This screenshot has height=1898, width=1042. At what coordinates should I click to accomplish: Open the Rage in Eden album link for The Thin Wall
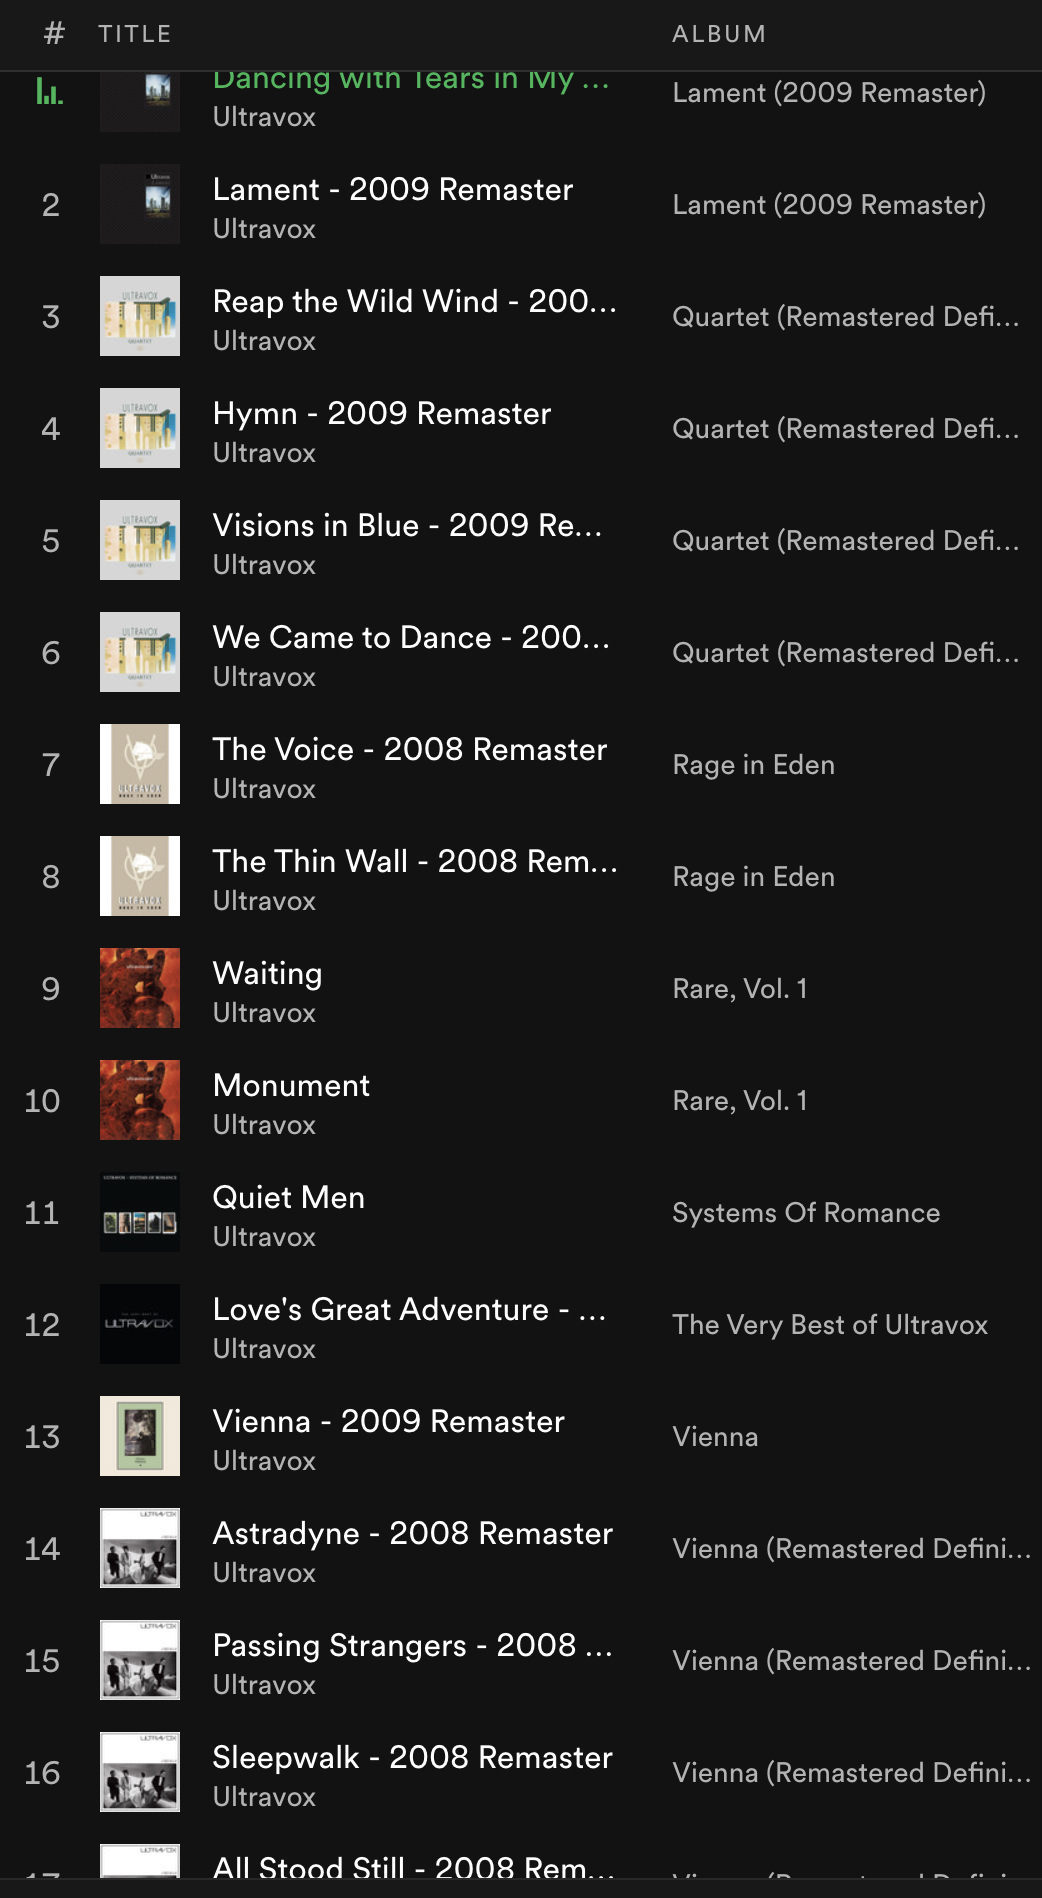click(753, 877)
